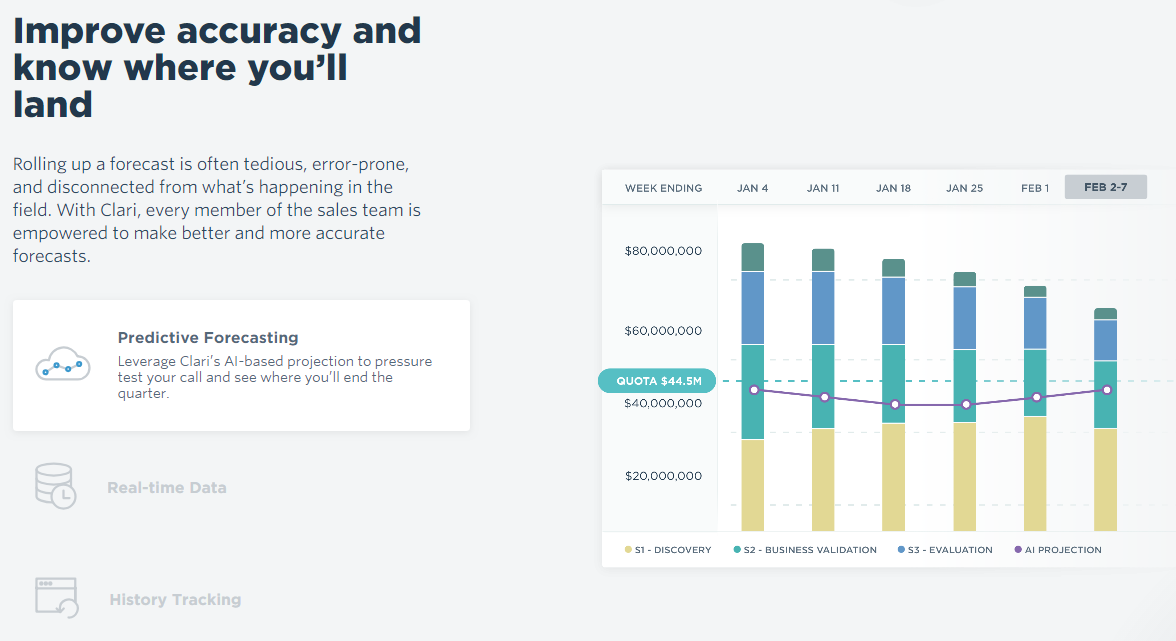The width and height of the screenshot is (1176, 641).
Task: Select the JAN 4 week column header
Action: (x=752, y=188)
